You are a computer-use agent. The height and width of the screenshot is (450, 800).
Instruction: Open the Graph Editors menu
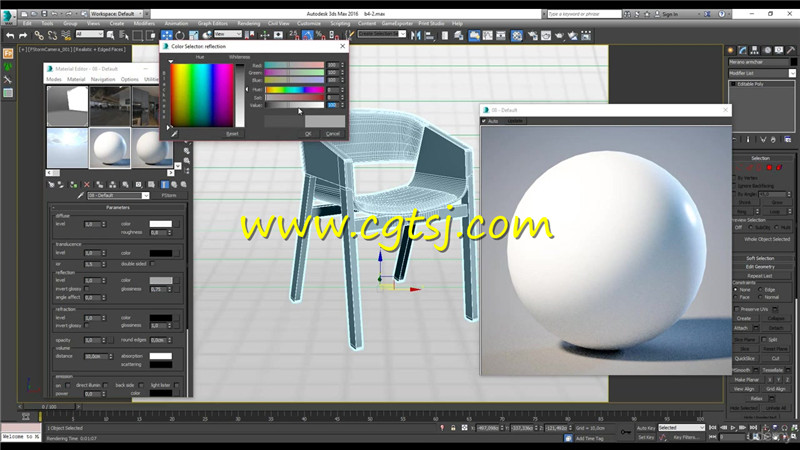213,23
